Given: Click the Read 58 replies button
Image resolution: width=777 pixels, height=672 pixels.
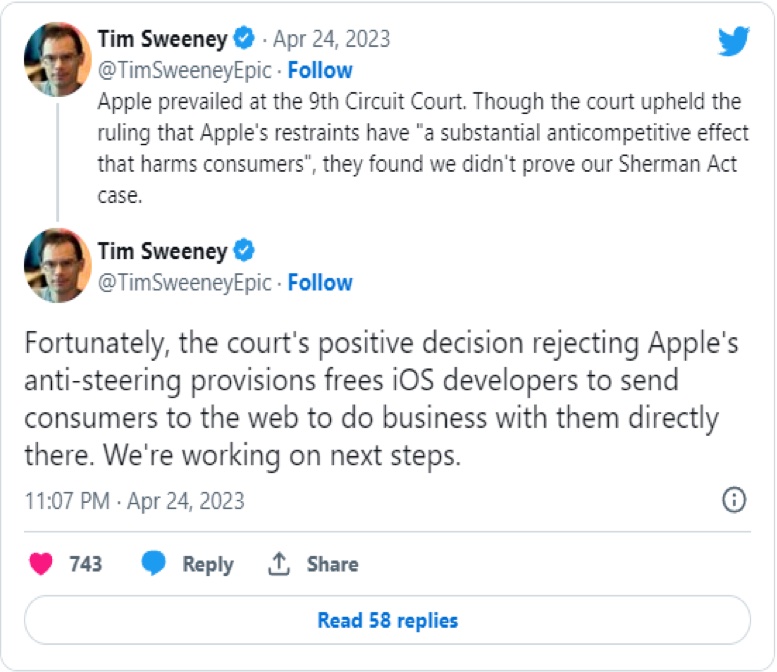Looking at the screenshot, I should [x=388, y=620].
